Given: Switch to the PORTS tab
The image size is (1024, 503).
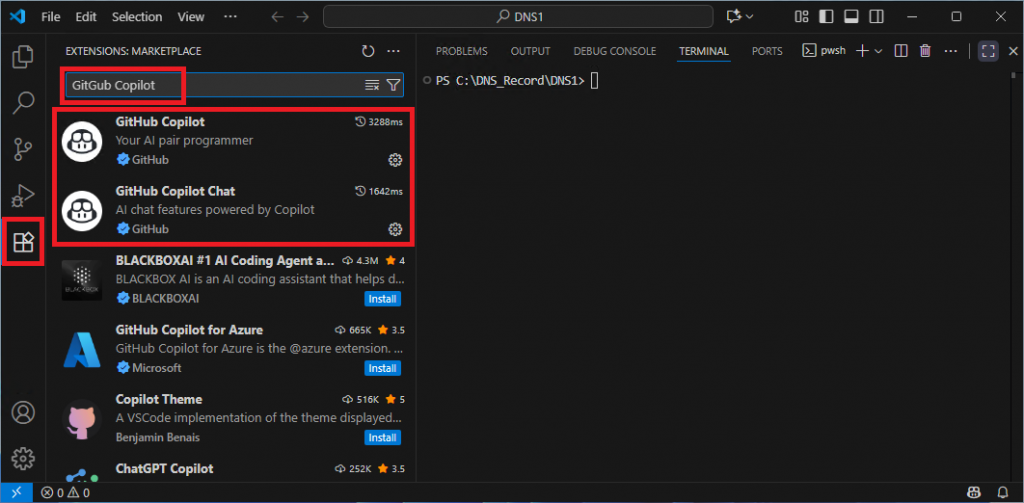Looking at the screenshot, I should [767, 51].
